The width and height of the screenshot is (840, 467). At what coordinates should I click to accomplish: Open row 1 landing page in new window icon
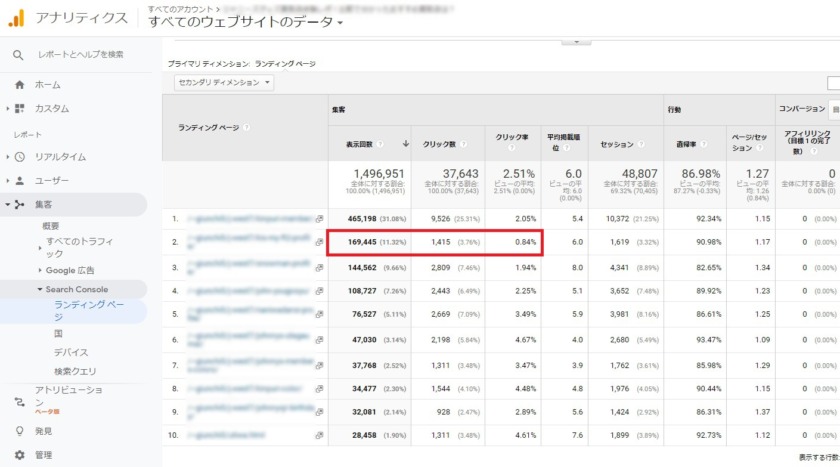click(x=319, y=219)
